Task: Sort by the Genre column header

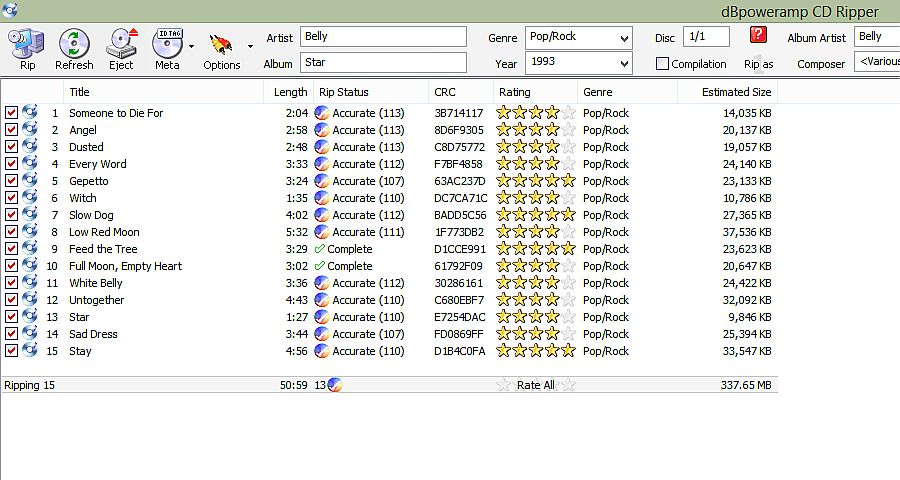Action: 627,92
